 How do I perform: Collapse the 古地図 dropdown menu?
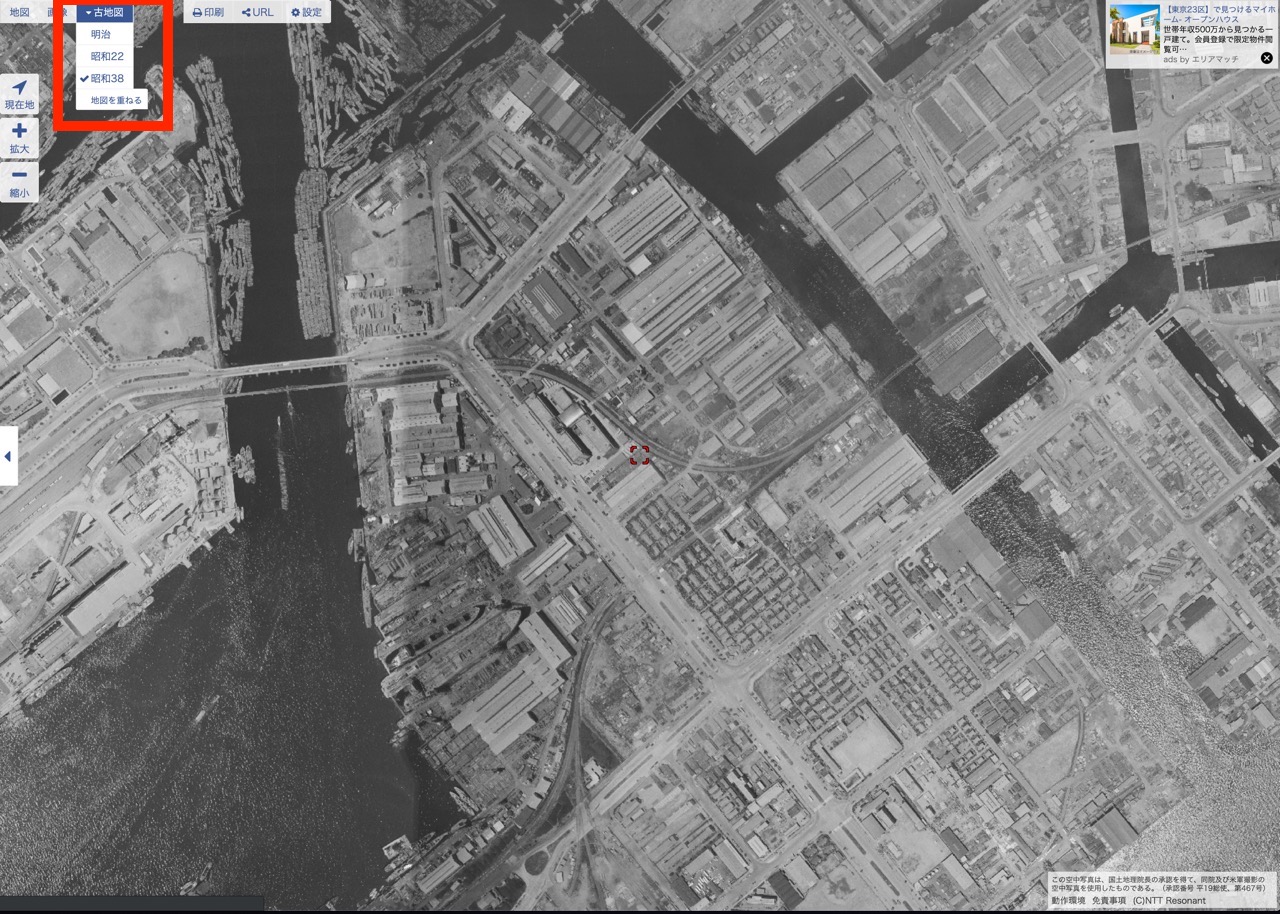click(x=104, y=12)
